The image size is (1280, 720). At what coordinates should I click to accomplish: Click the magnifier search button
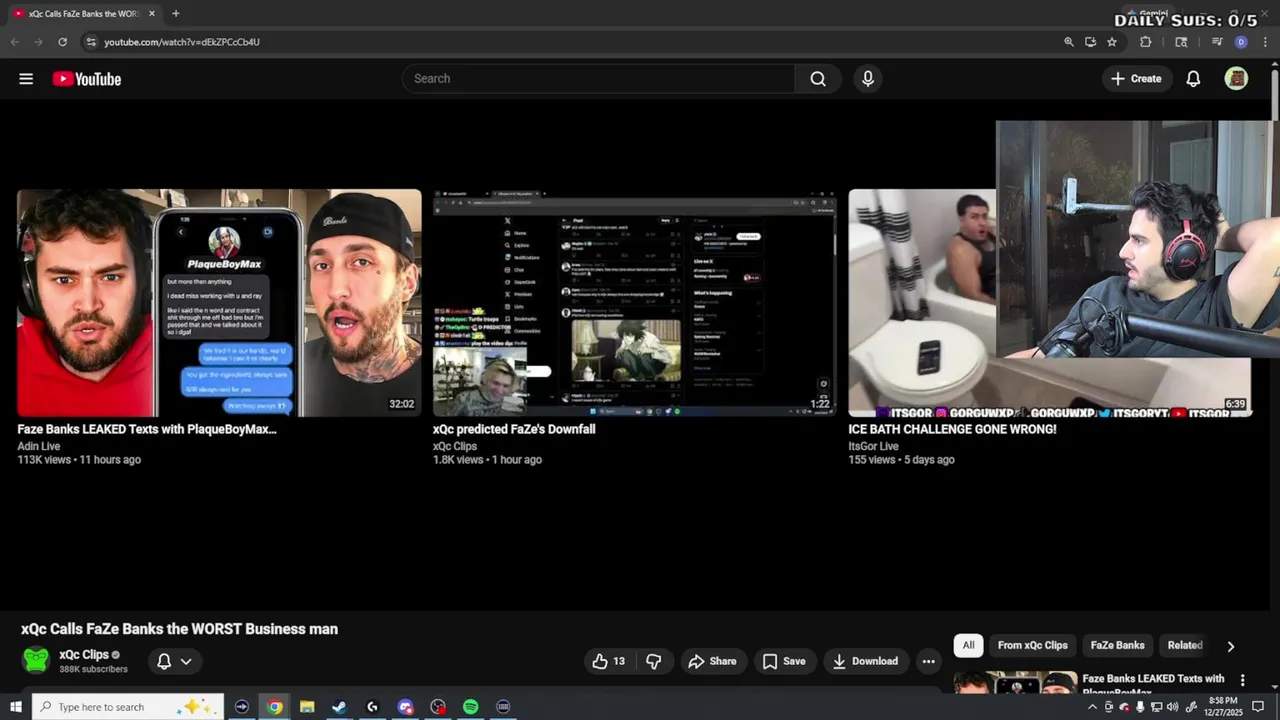click(818, 79)
